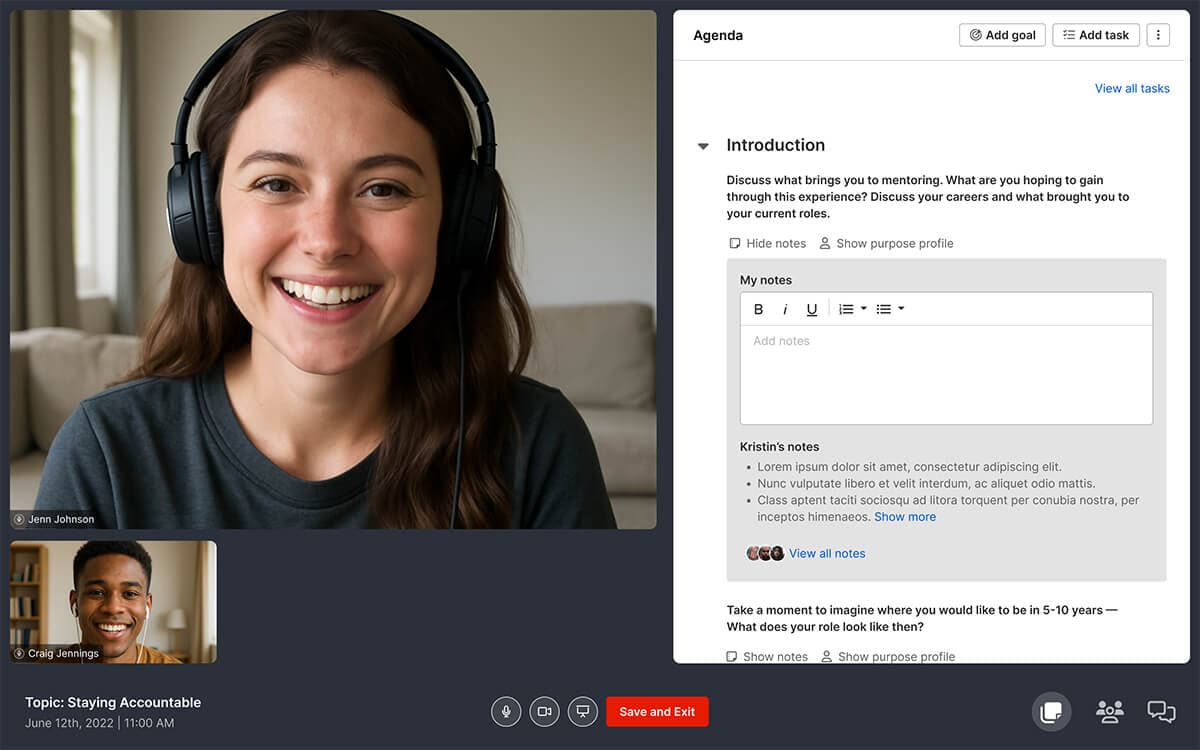Click Show purpose profile under Introduction
The image size is (1200, 750).
(886, 243)
